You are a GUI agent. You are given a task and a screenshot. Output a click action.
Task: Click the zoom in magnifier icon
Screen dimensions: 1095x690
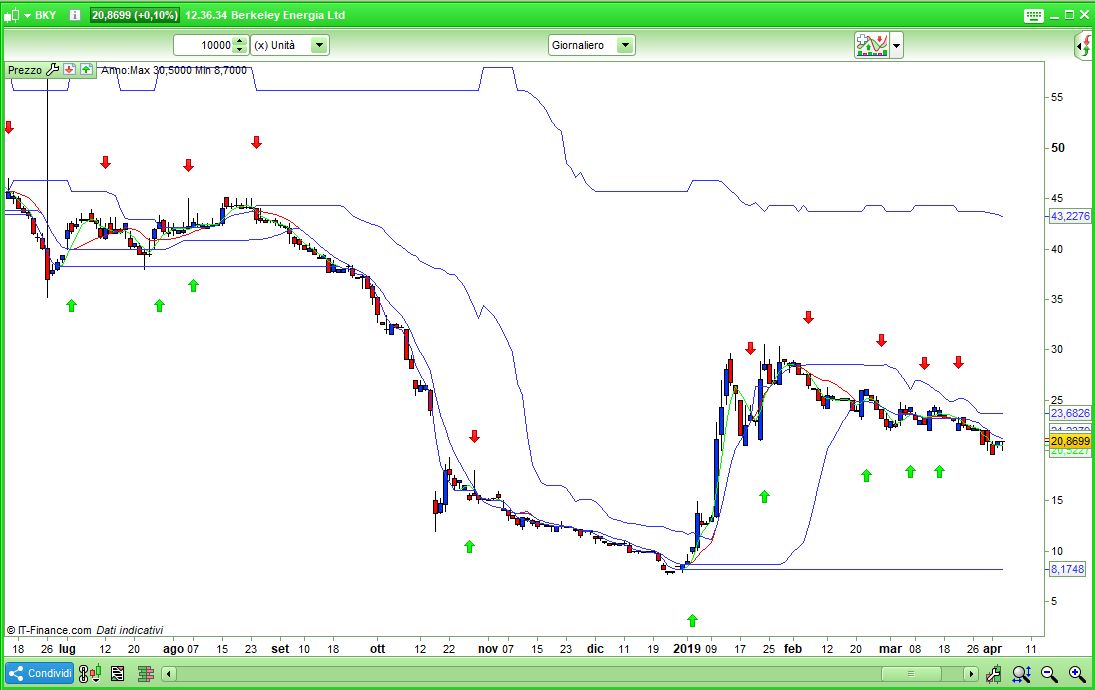pos(1077,674)
